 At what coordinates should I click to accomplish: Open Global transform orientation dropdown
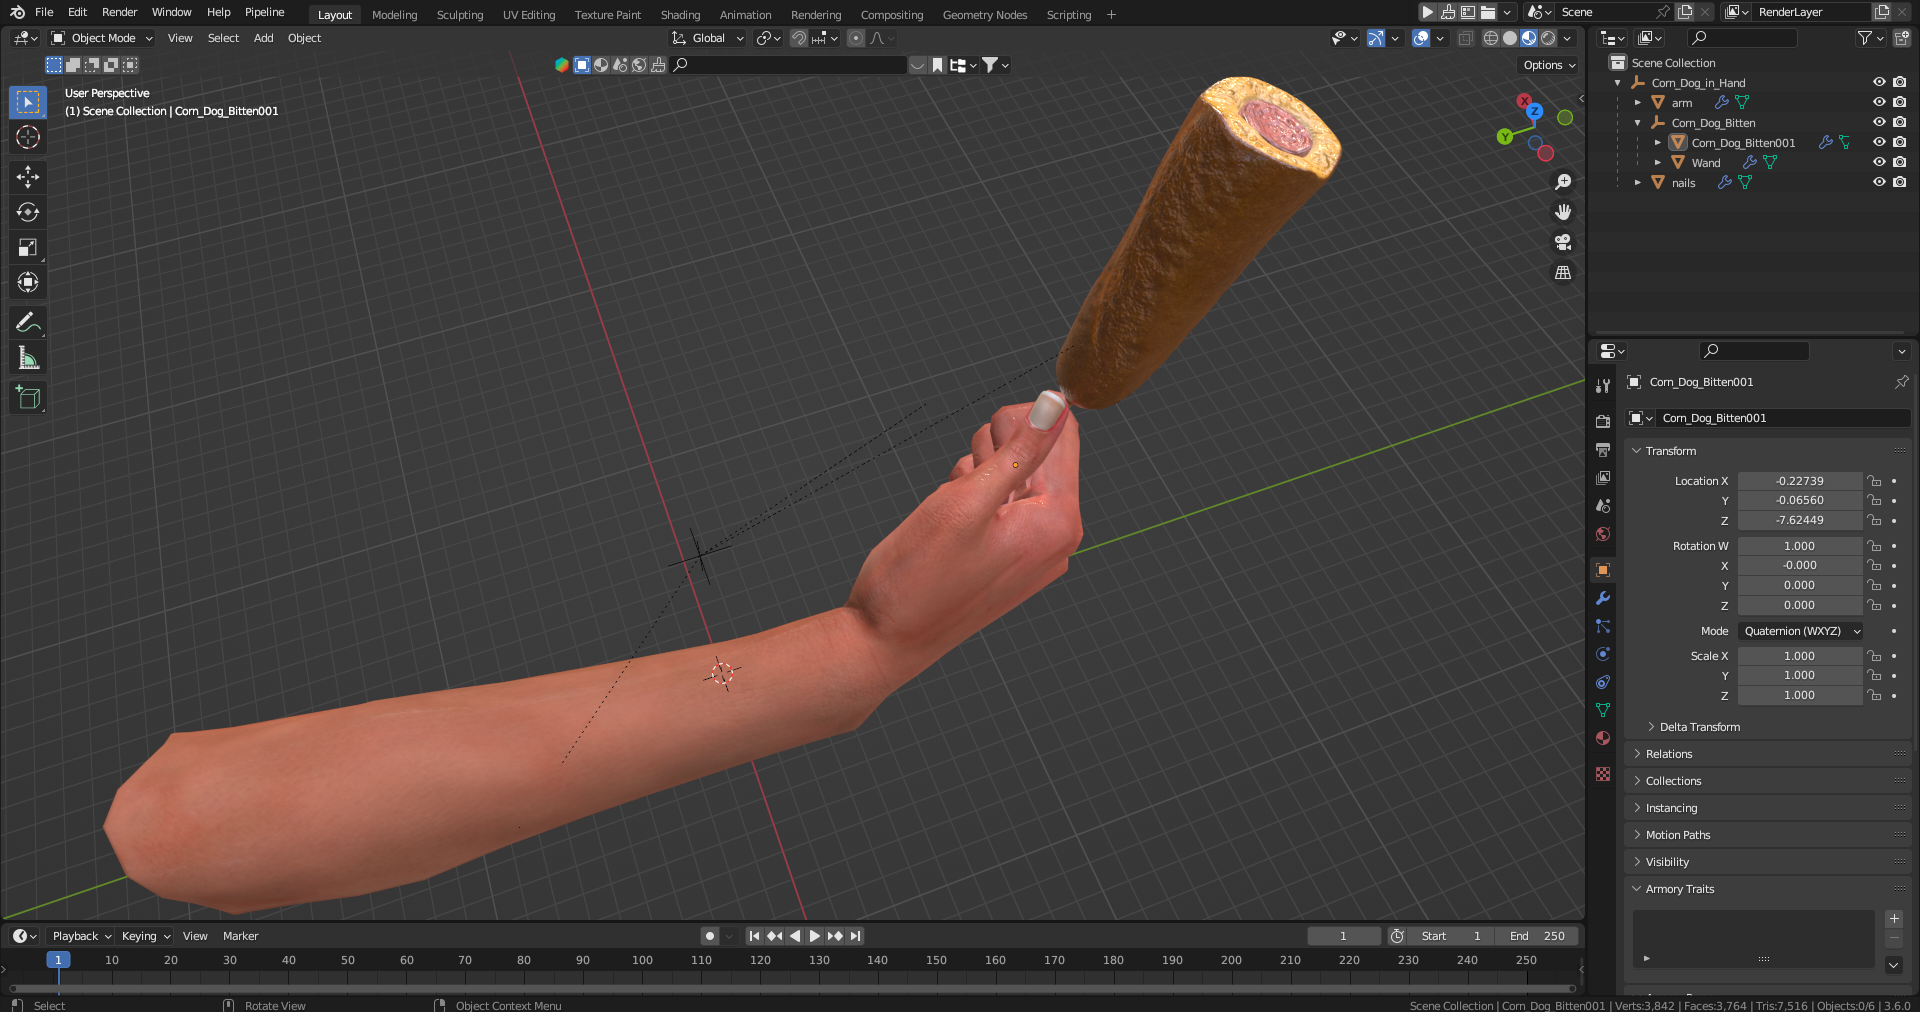coord(708,38)
